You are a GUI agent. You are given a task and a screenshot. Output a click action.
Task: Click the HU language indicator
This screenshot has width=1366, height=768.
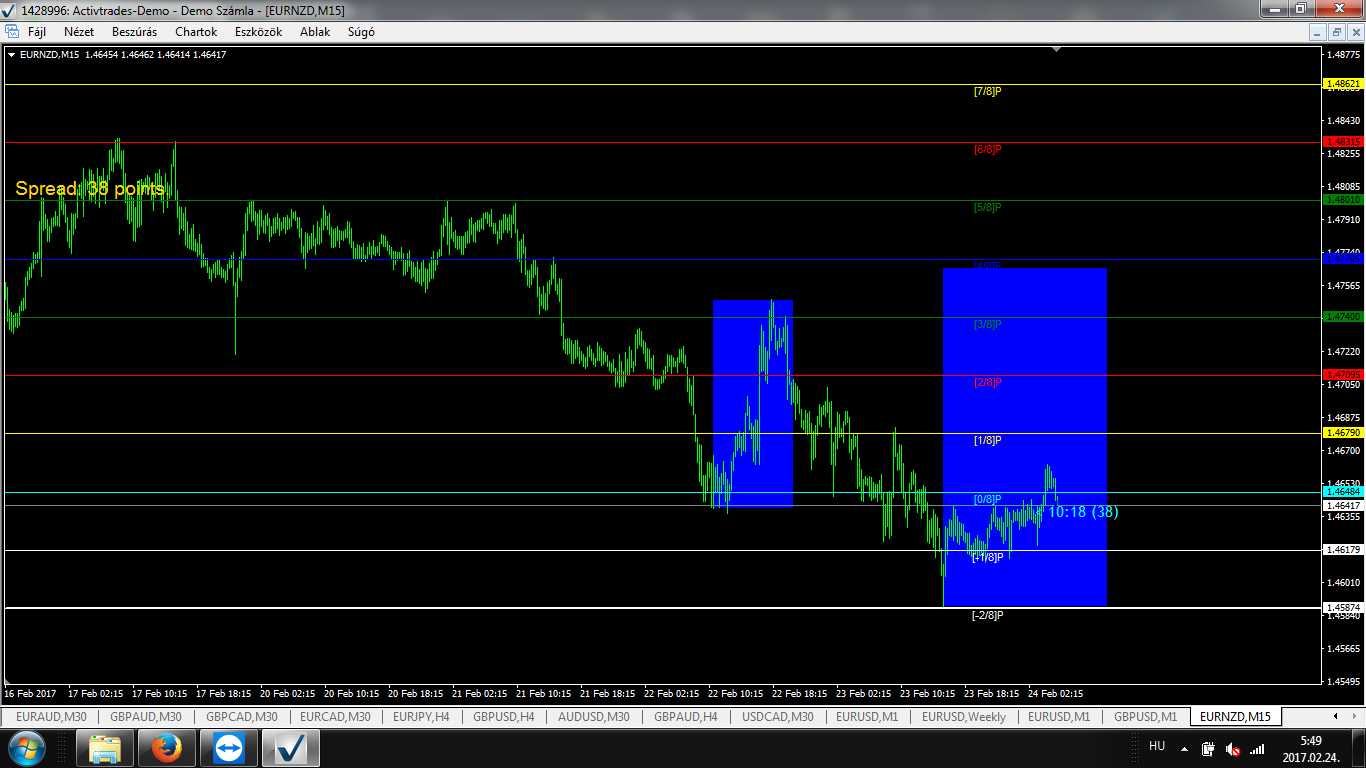pos(1157,746)
